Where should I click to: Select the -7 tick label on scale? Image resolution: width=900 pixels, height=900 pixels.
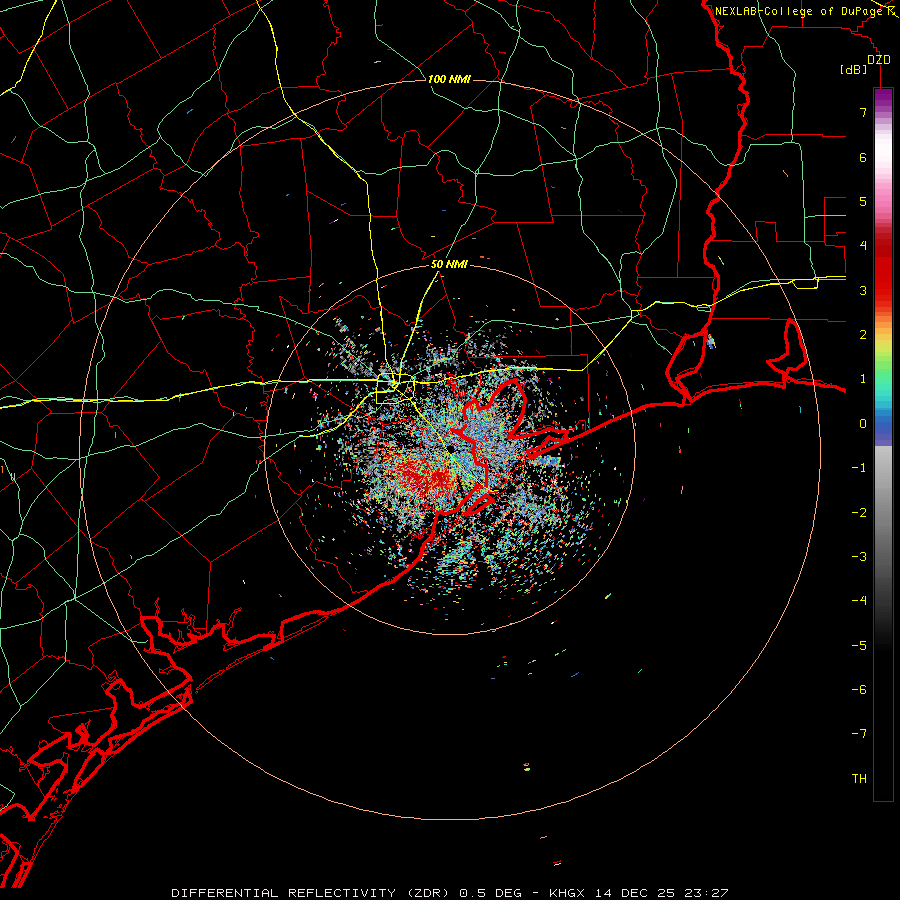click(x=859, y=734)
